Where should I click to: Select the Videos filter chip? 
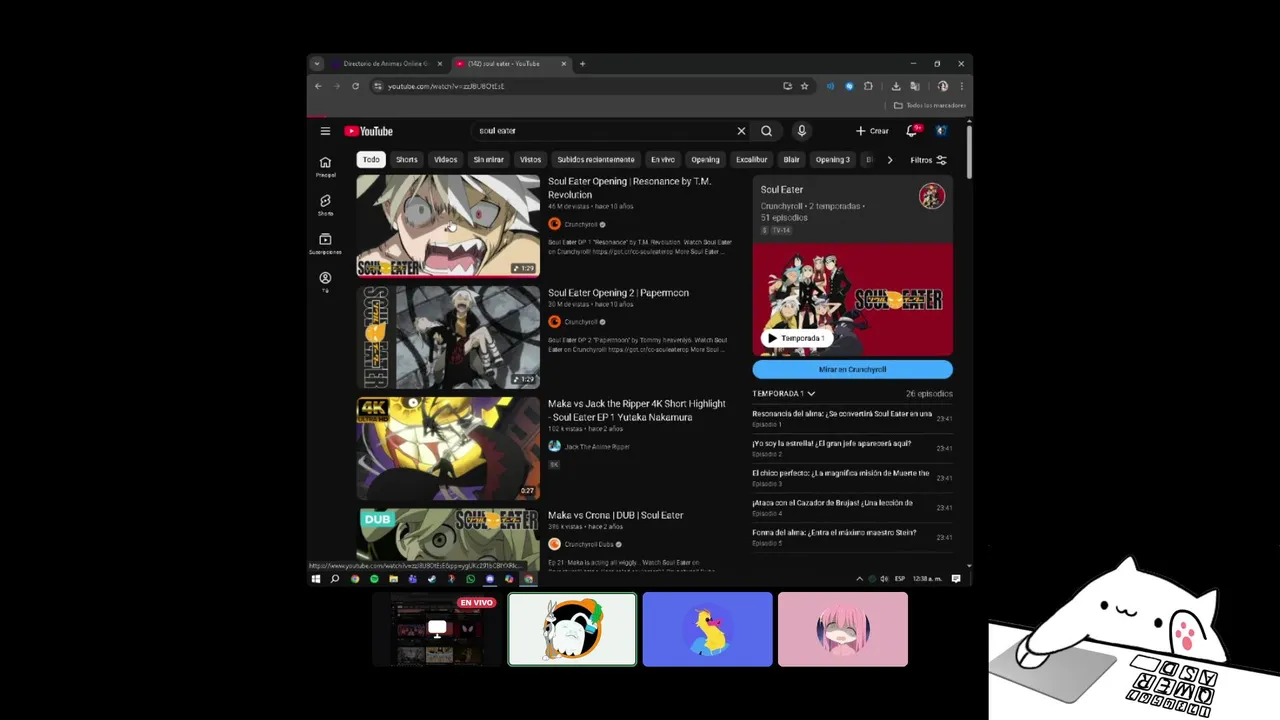coord(446,160)
